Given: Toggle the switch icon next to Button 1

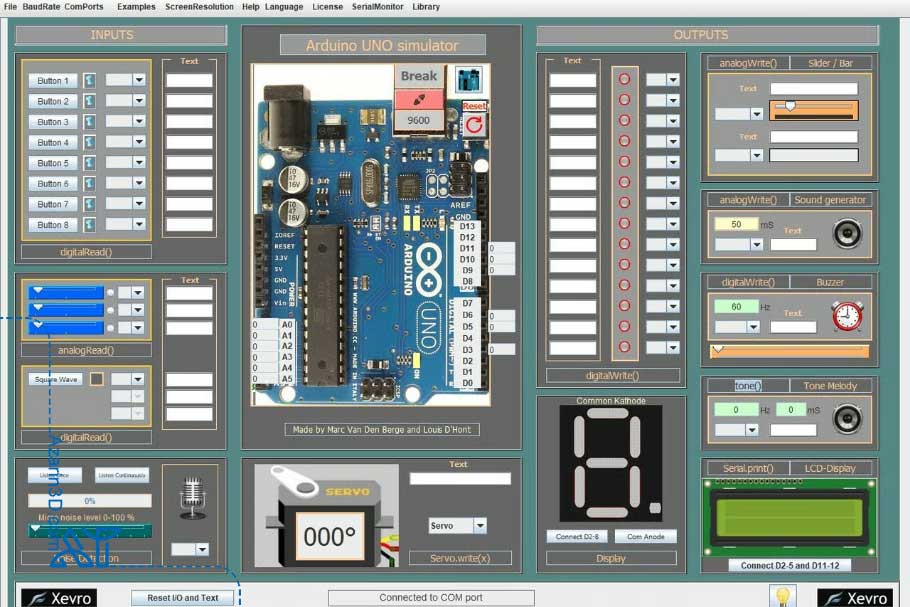Looking at the screenshot, I should point(89,80).
